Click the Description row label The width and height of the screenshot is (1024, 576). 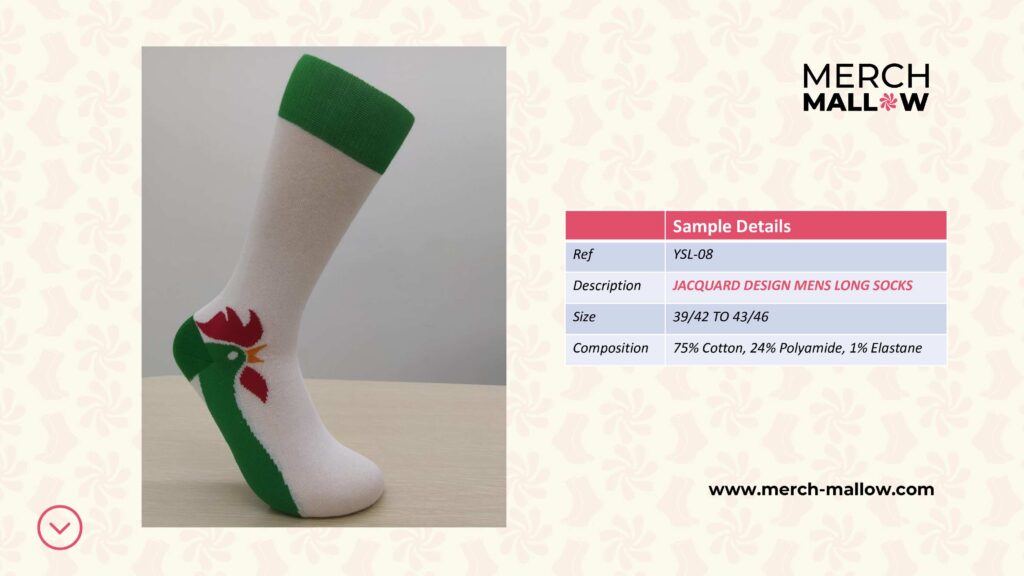pyautogui.click(x=607, y=285)
